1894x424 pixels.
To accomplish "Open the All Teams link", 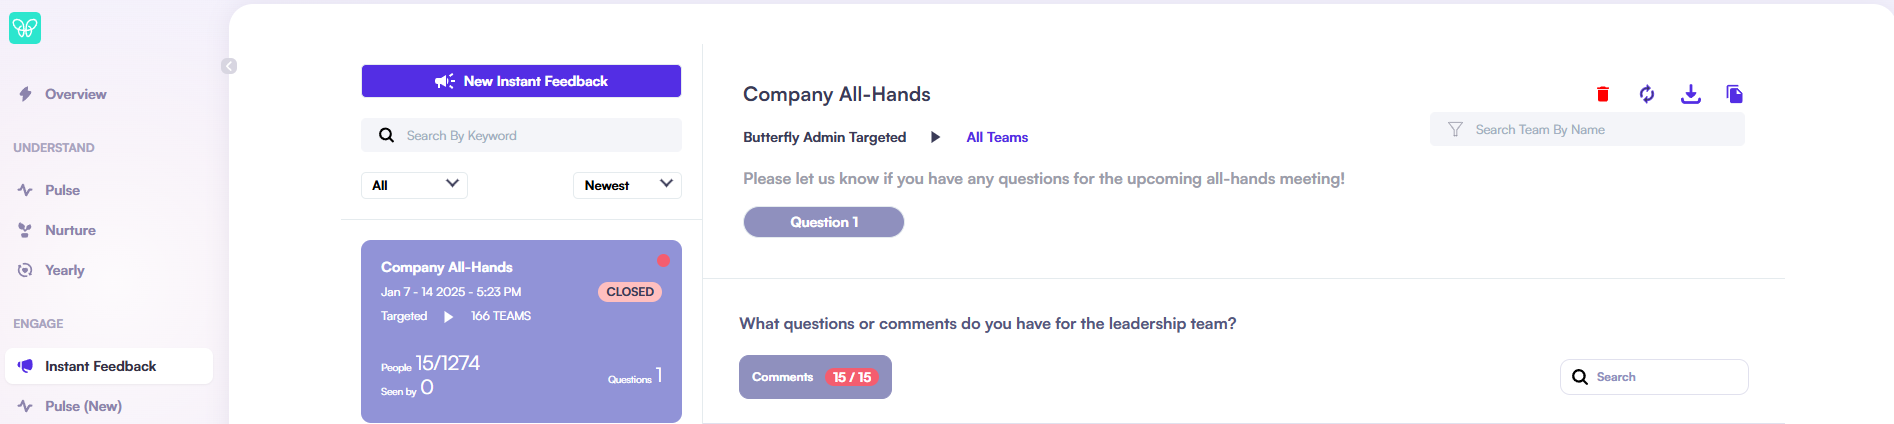I will pyautogui.click(x=997, y=137).
